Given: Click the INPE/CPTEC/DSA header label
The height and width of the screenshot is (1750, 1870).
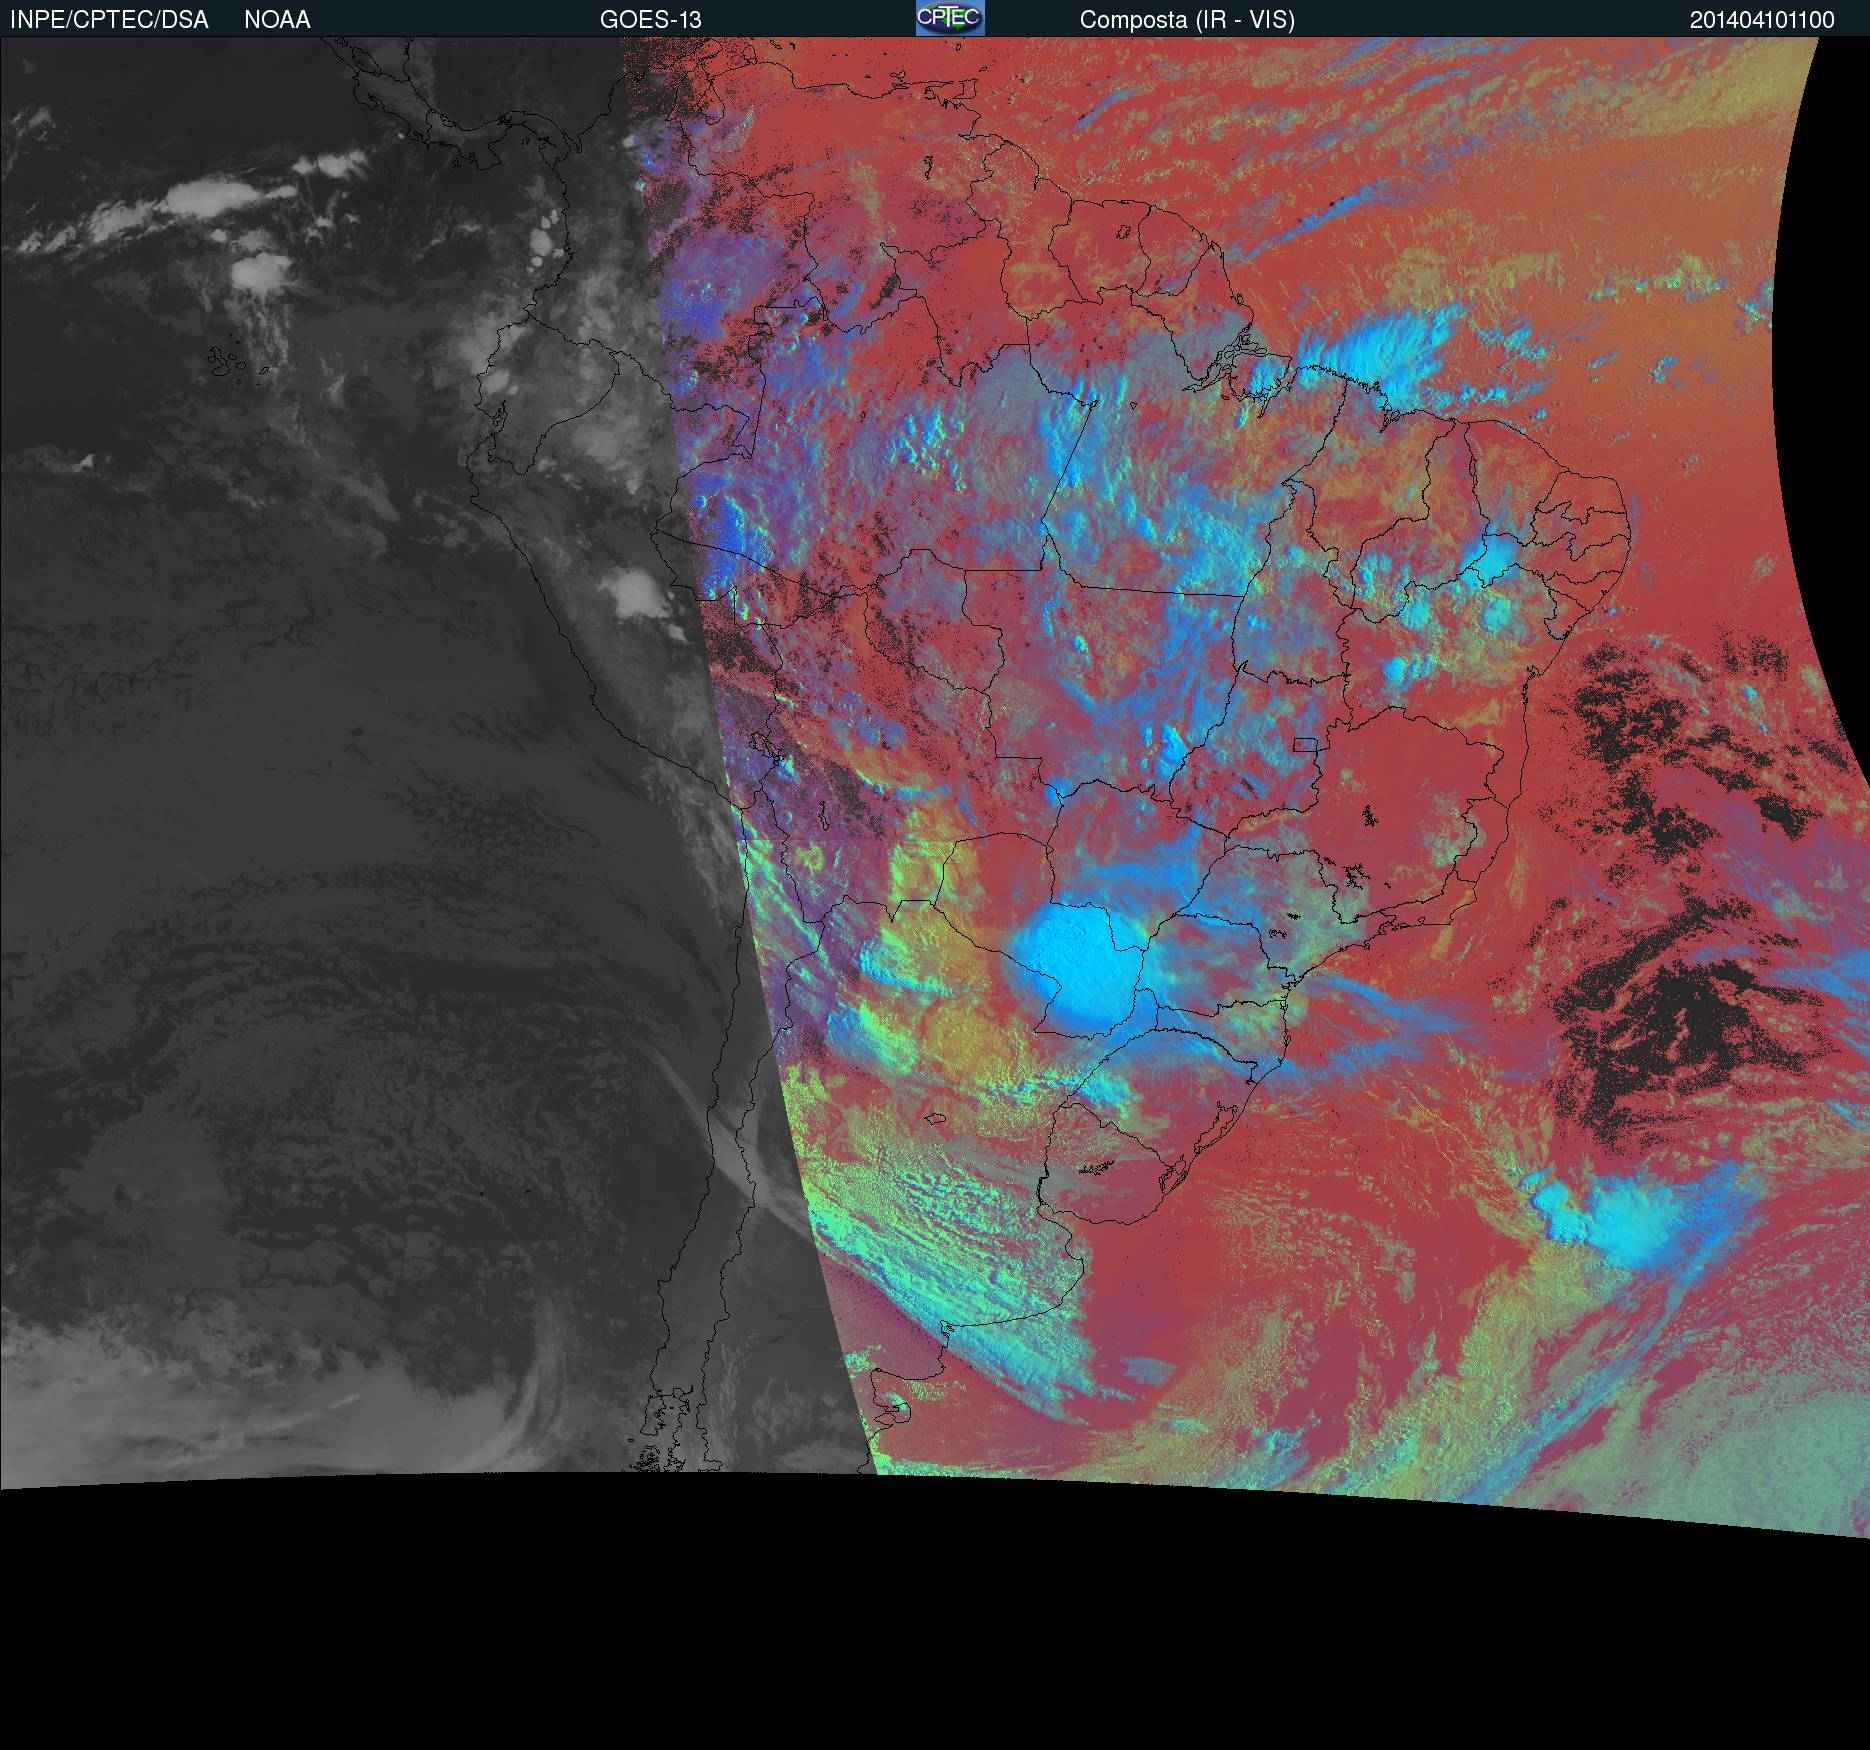Looking at the screenshot, I should 109,20.
